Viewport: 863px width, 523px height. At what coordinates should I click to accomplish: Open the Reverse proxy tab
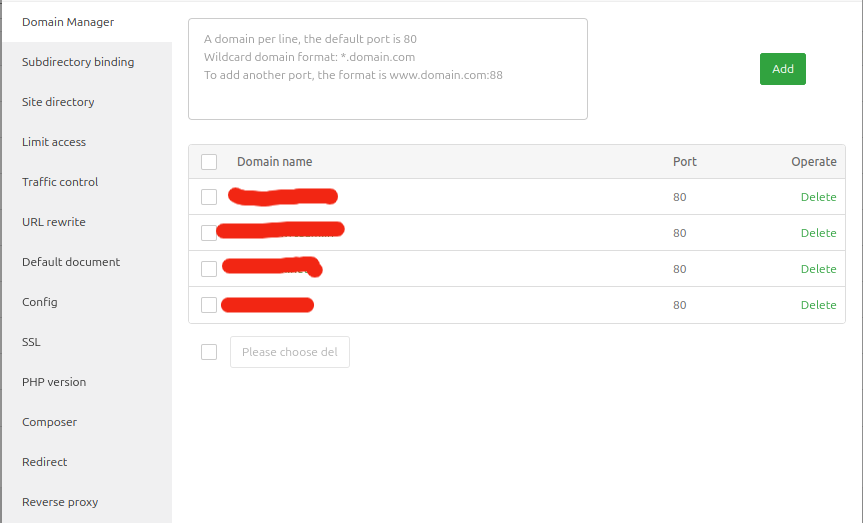pos(60,502)
